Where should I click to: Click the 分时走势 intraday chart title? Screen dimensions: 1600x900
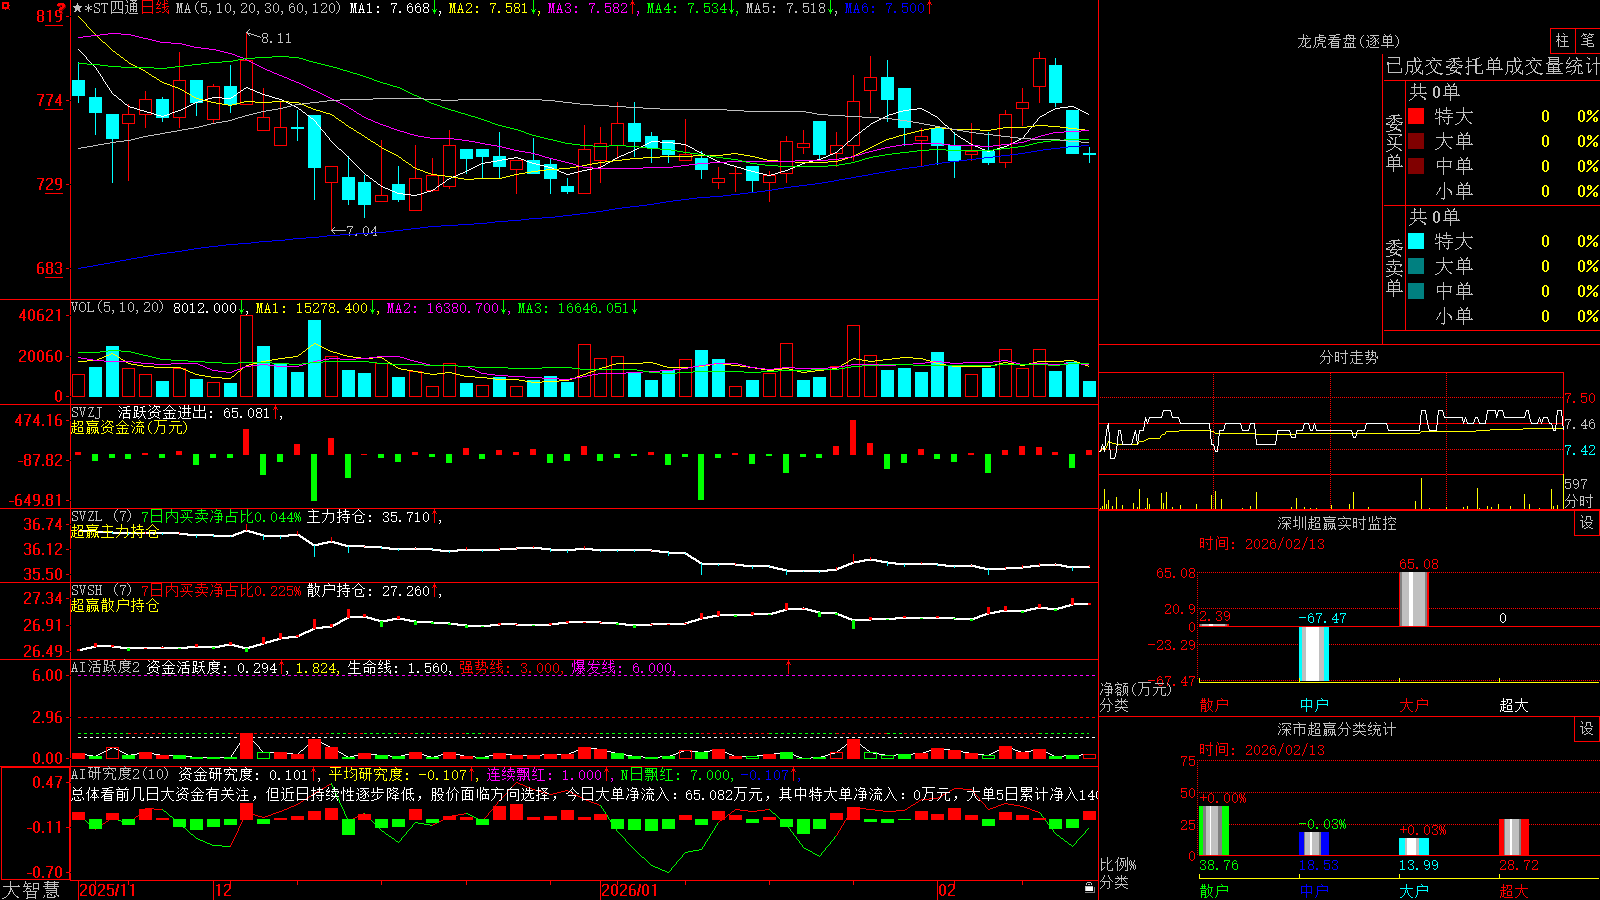(1349, 357)
